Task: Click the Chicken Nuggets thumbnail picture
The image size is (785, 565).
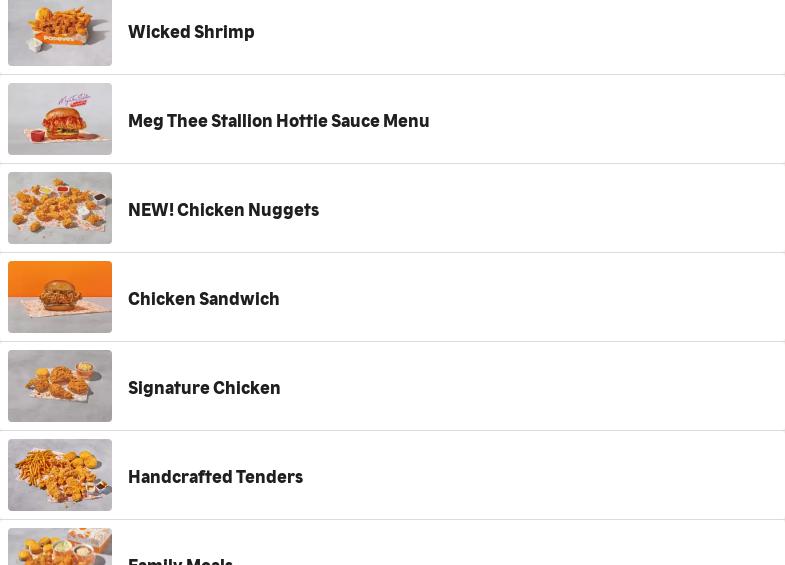Action: click(x=60, y=208)
